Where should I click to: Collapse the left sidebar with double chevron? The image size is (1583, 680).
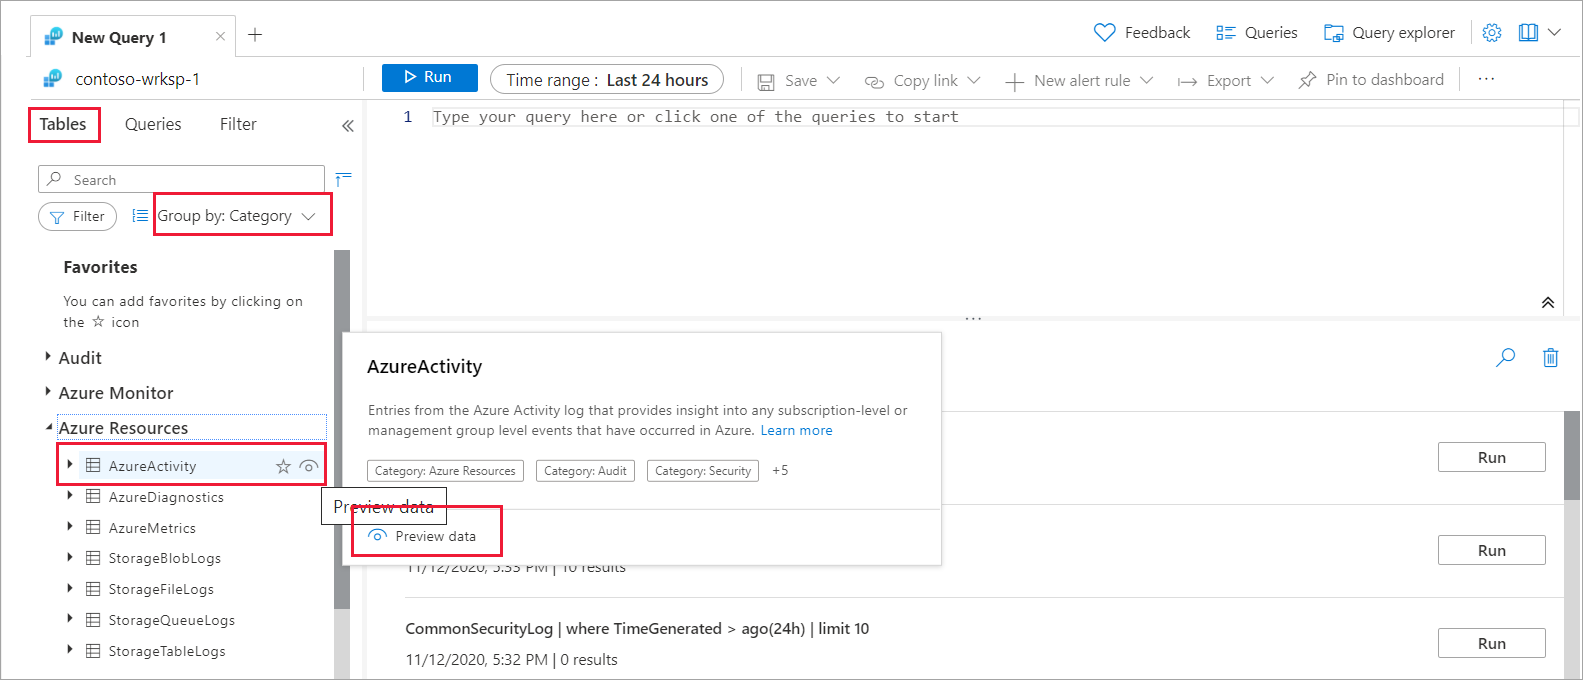(347, 125)
